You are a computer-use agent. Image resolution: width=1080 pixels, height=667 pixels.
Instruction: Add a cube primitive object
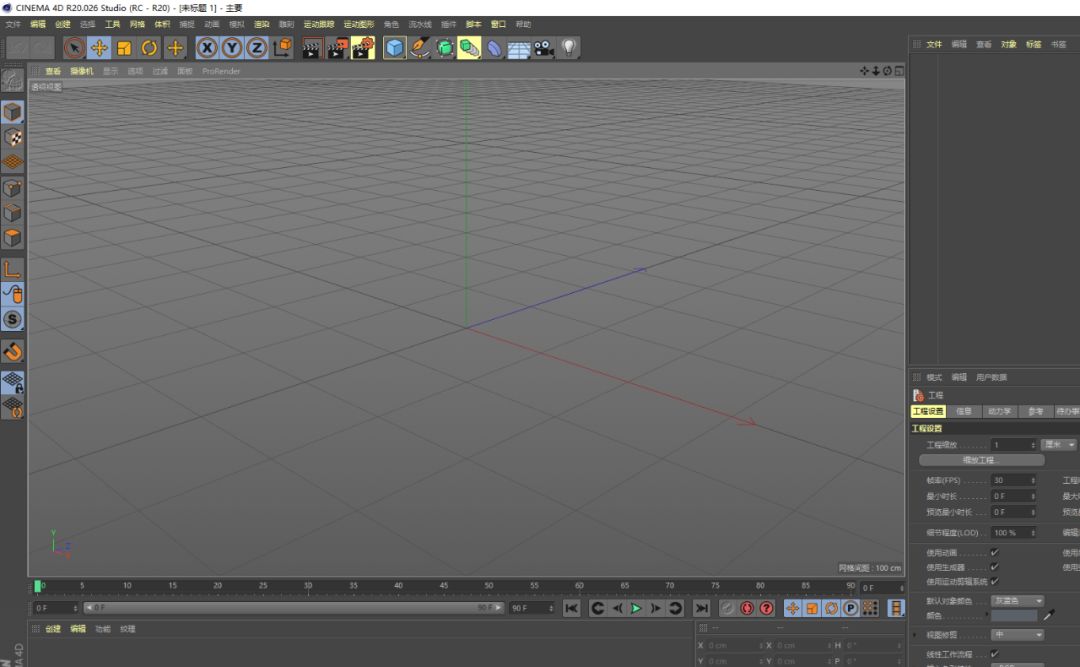[x=395, y=48]
